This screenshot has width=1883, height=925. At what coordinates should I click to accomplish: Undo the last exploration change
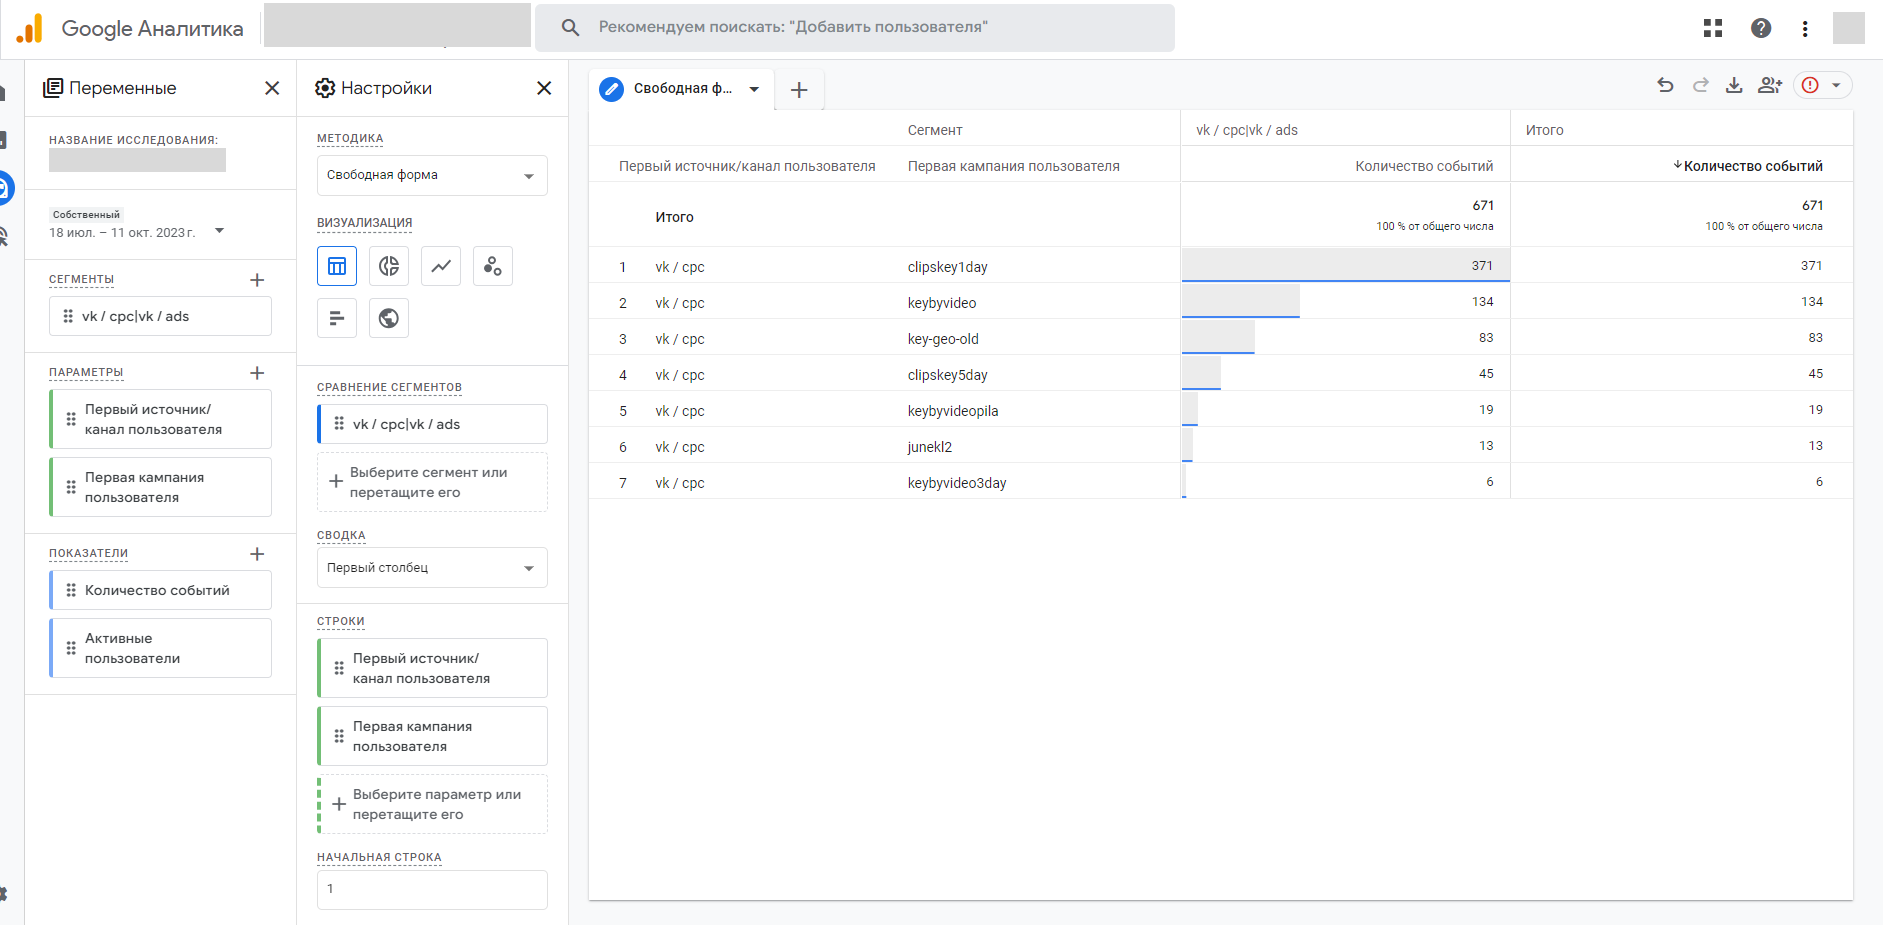coord(1665,86)
